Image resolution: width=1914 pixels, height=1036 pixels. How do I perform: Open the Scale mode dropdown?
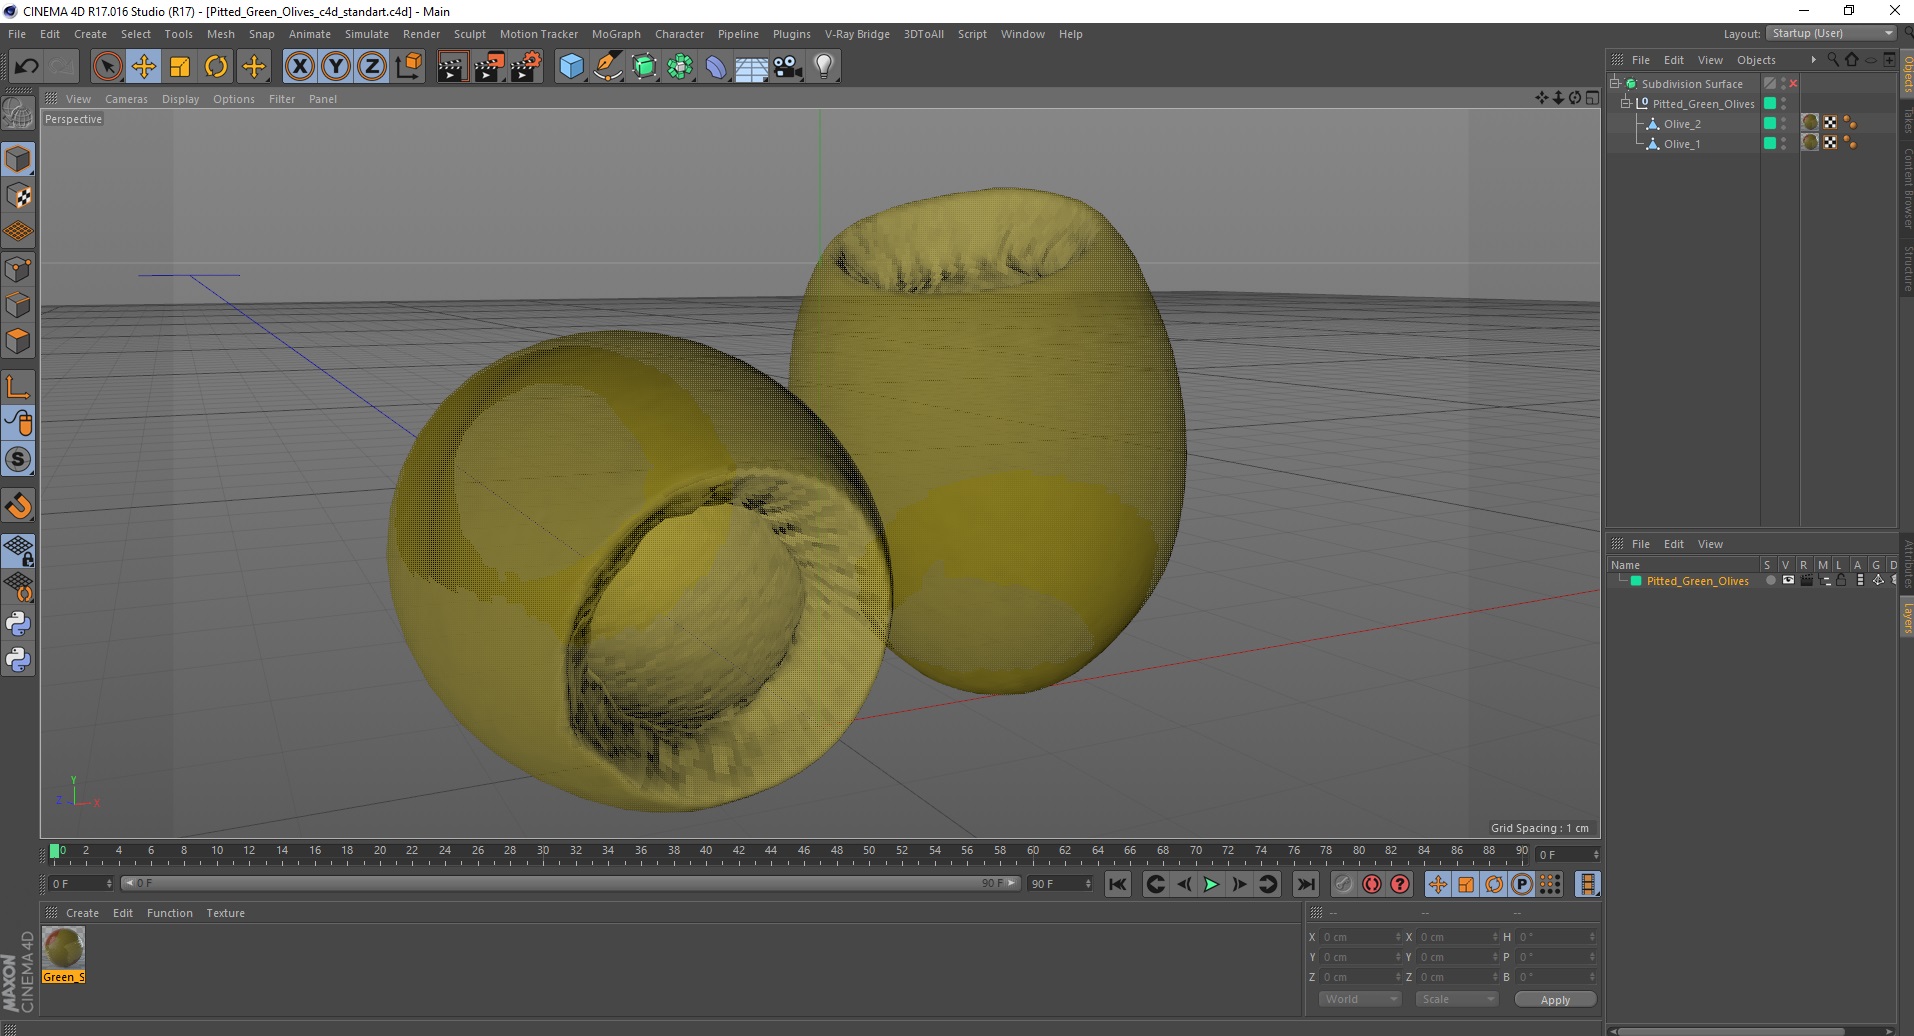tap(1457, 999)
